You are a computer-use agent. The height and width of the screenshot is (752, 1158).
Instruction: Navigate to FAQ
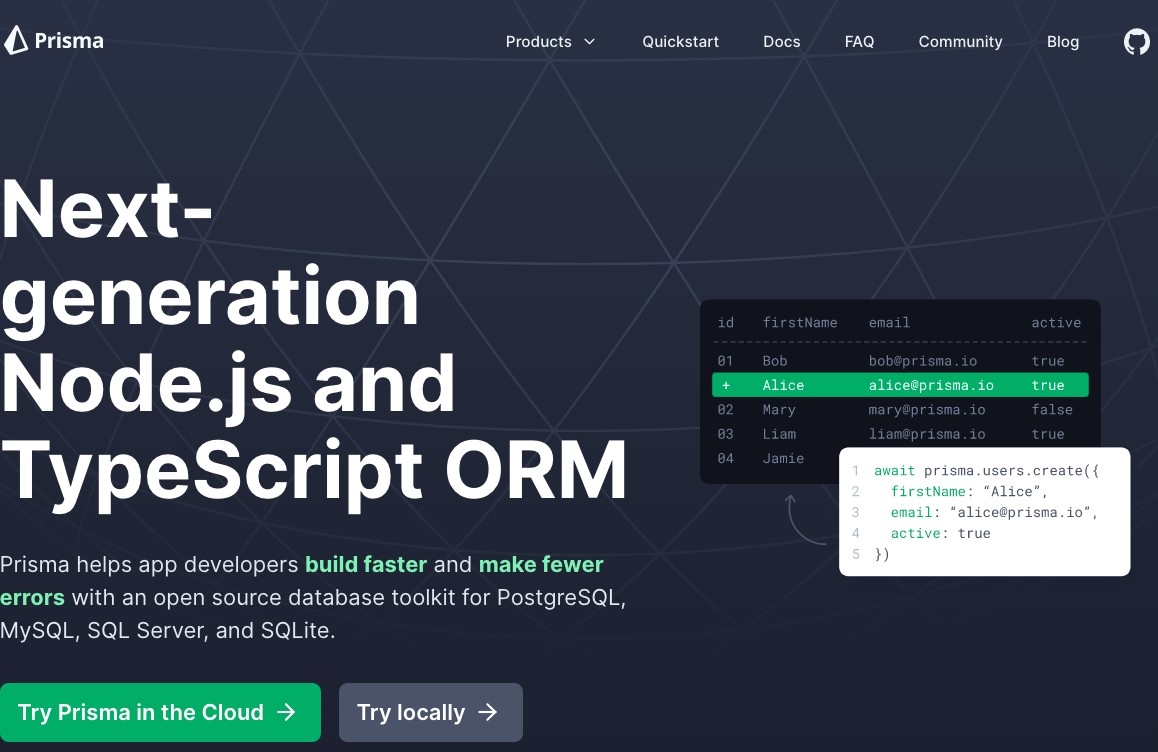(x=859, y=42)
